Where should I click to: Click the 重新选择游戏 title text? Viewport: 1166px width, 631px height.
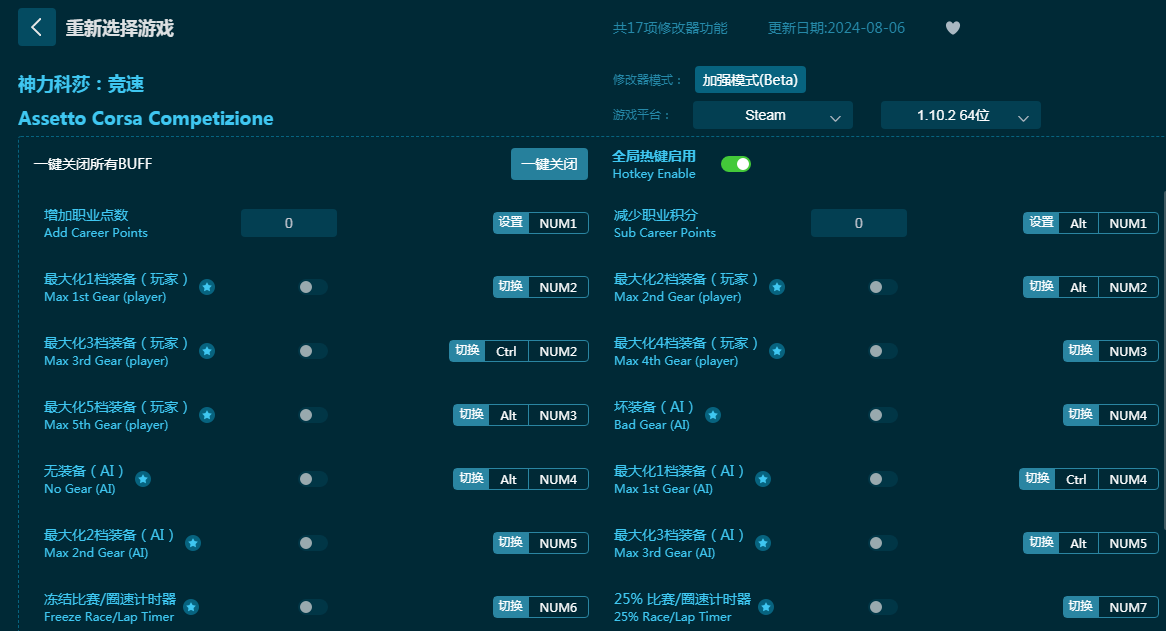[x=120, y=28]
